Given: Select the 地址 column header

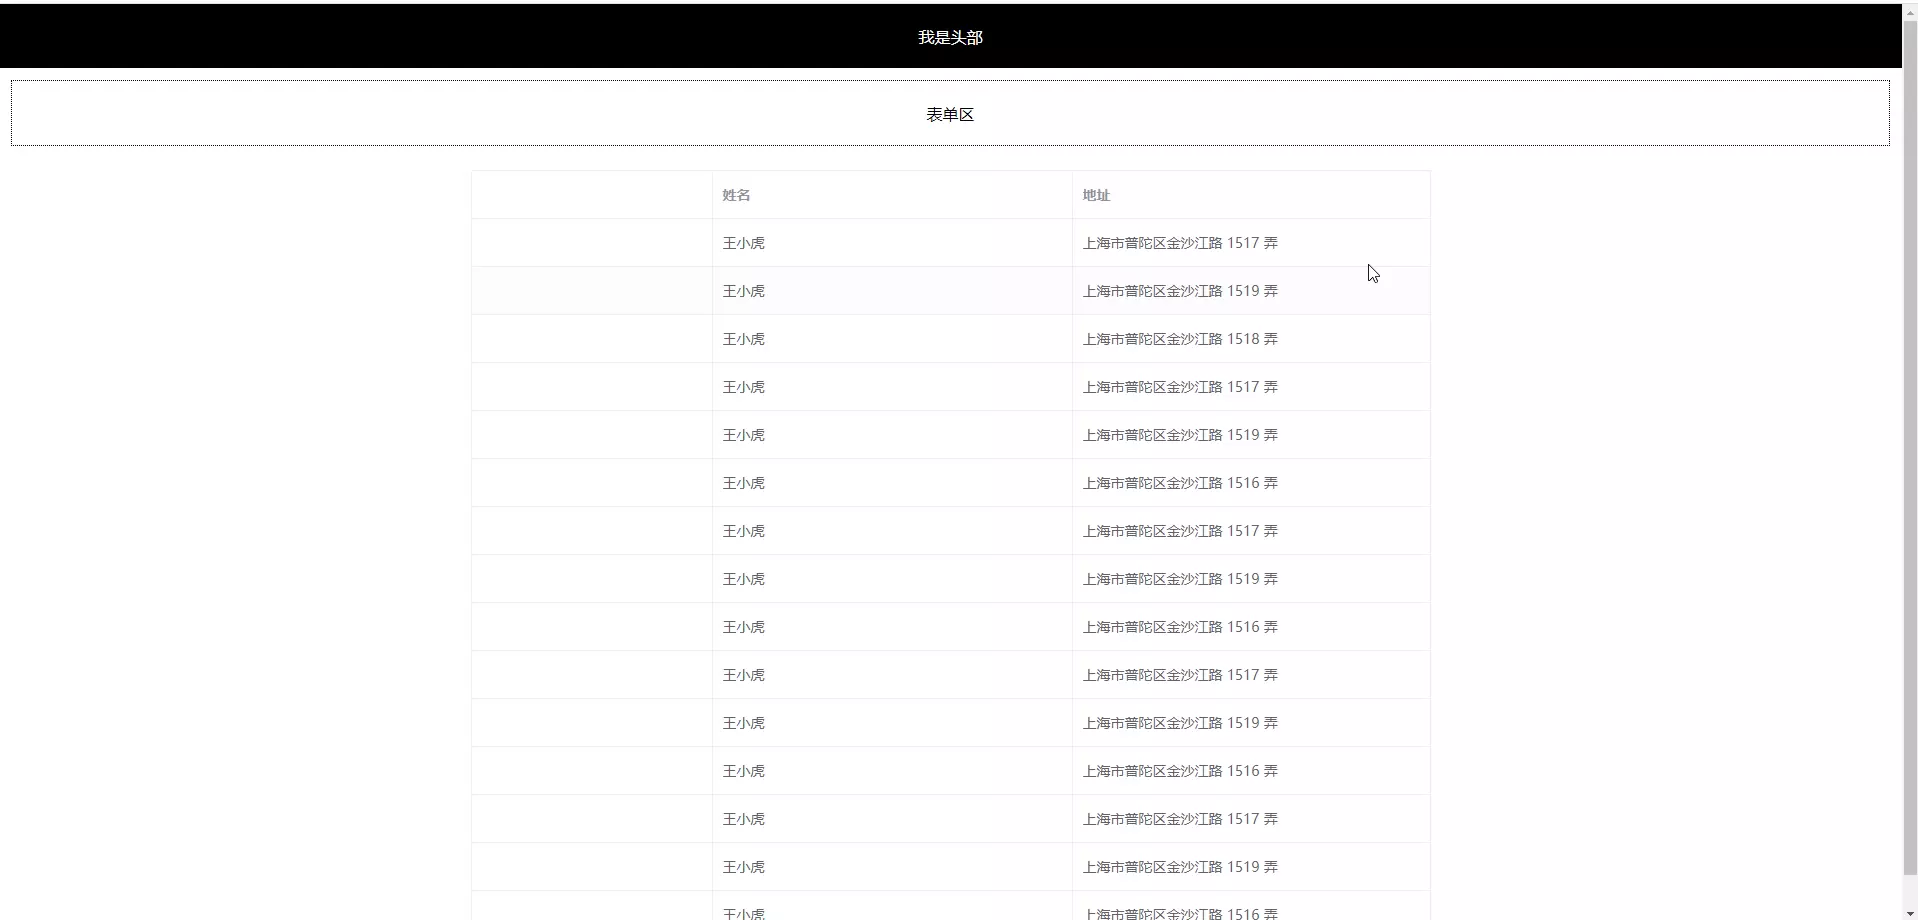Looking at the screenshot, I should pyautogui.click(x=1094, y=194).
